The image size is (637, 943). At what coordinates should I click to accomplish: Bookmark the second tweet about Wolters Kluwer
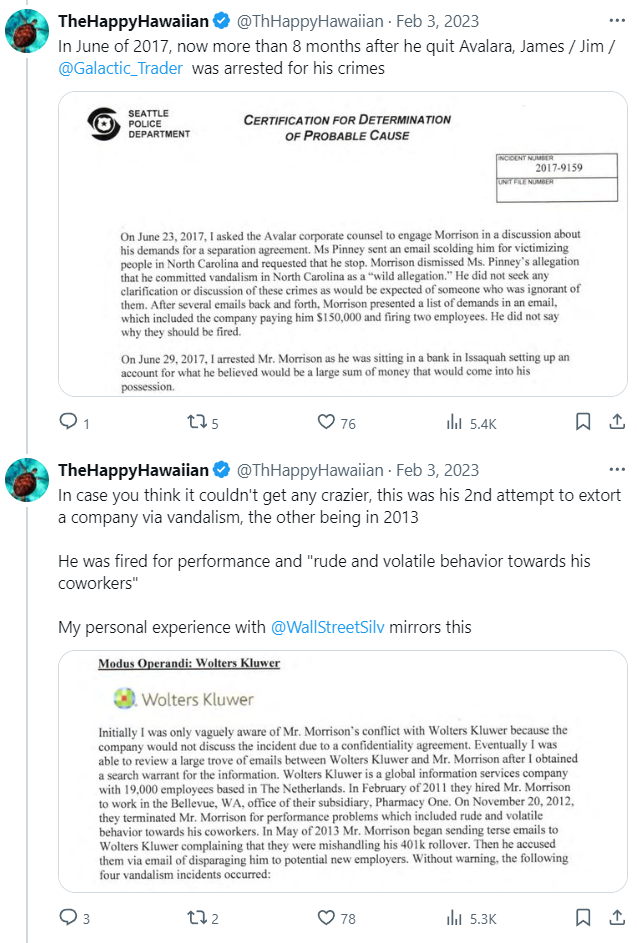coord(583,917)
